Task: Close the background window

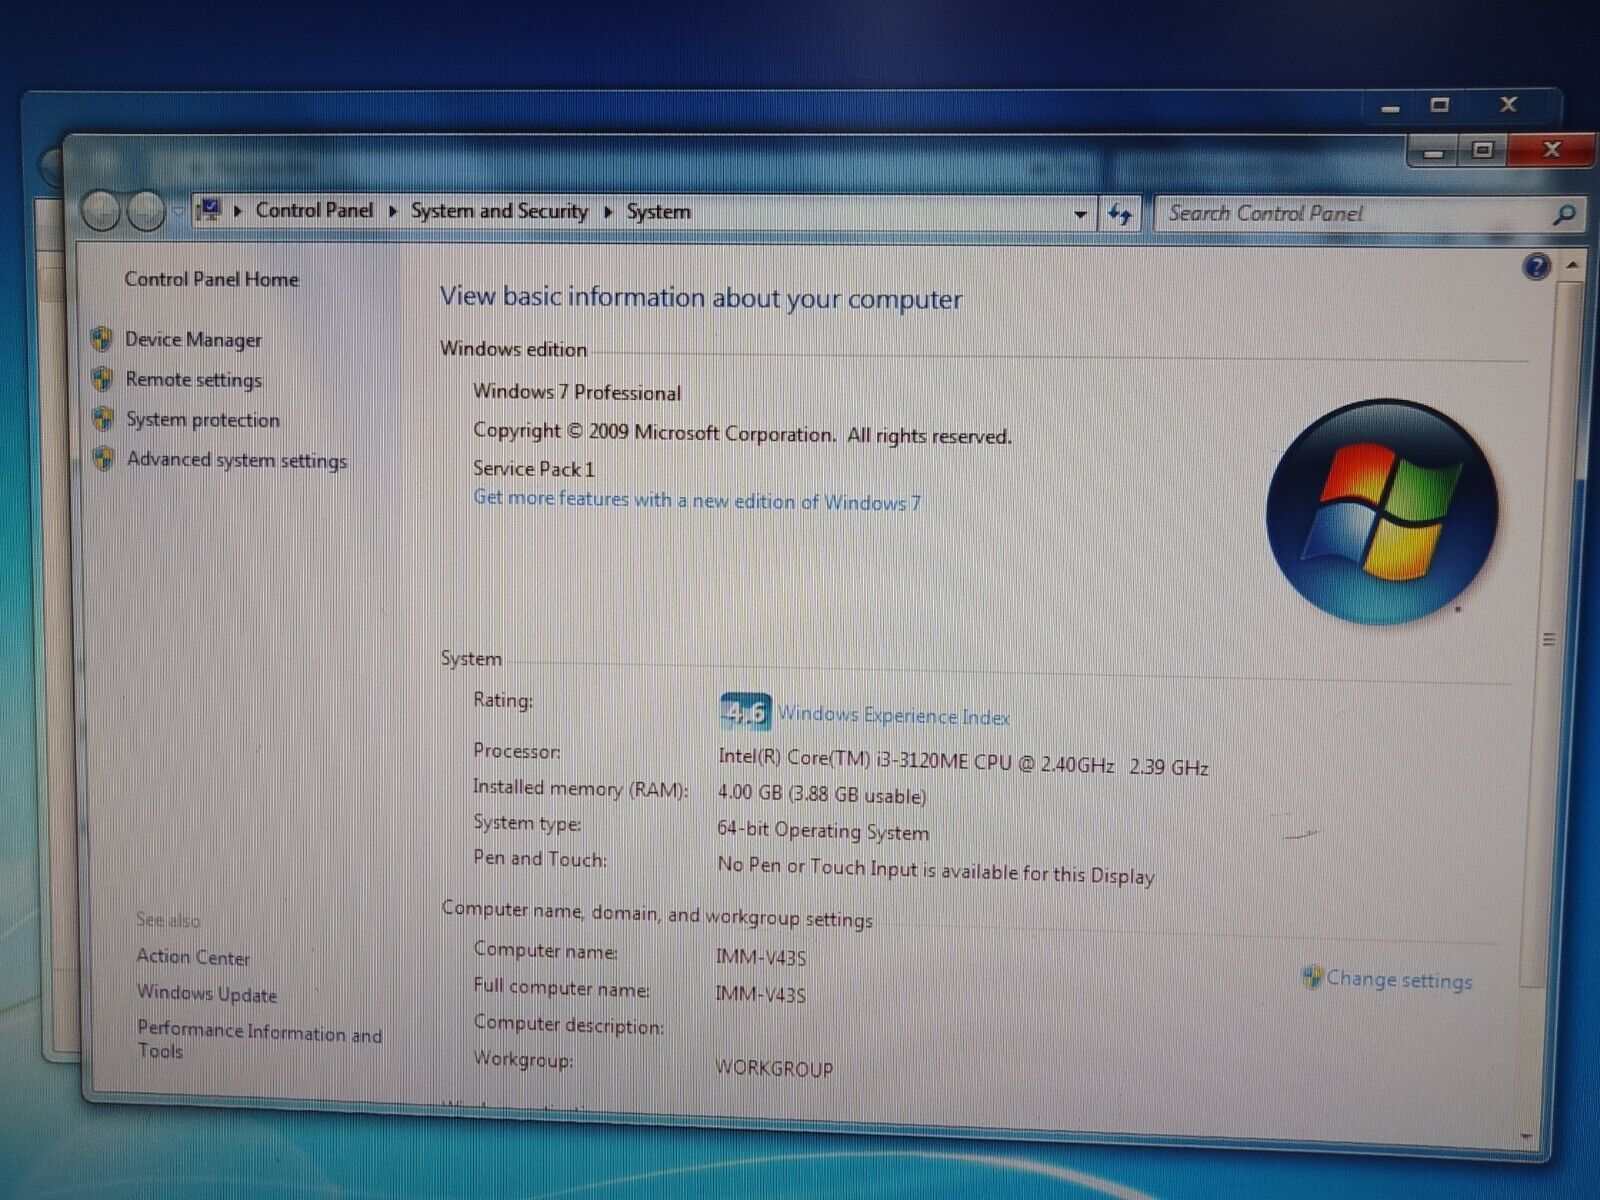Action: (x=1508, y=104)
